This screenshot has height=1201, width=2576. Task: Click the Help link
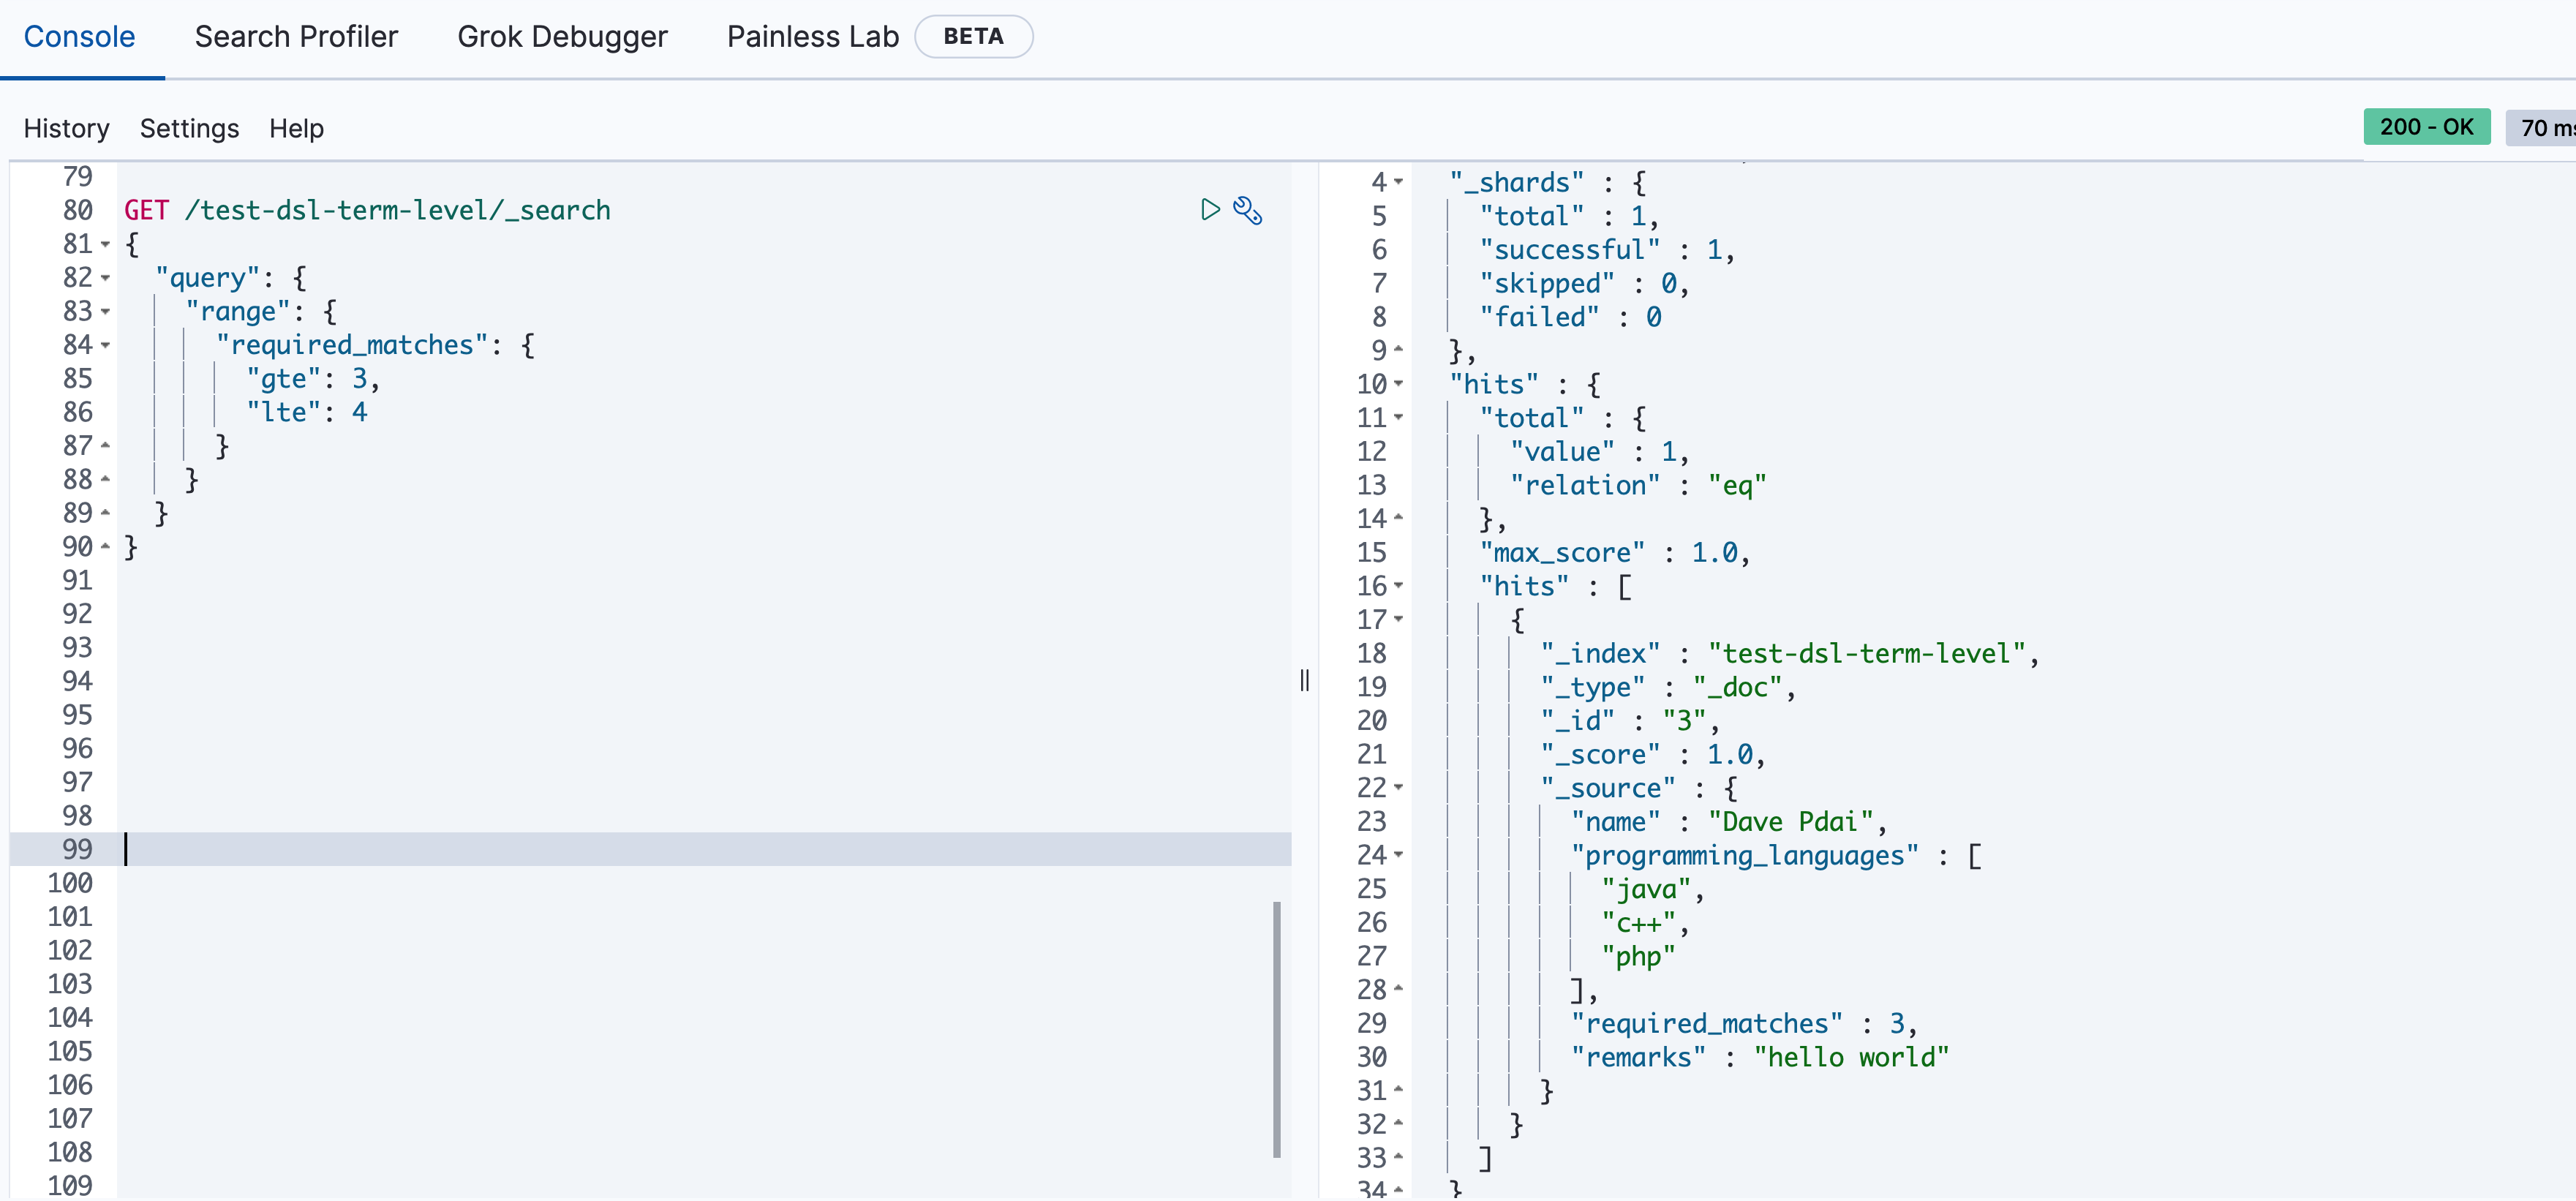296,128
